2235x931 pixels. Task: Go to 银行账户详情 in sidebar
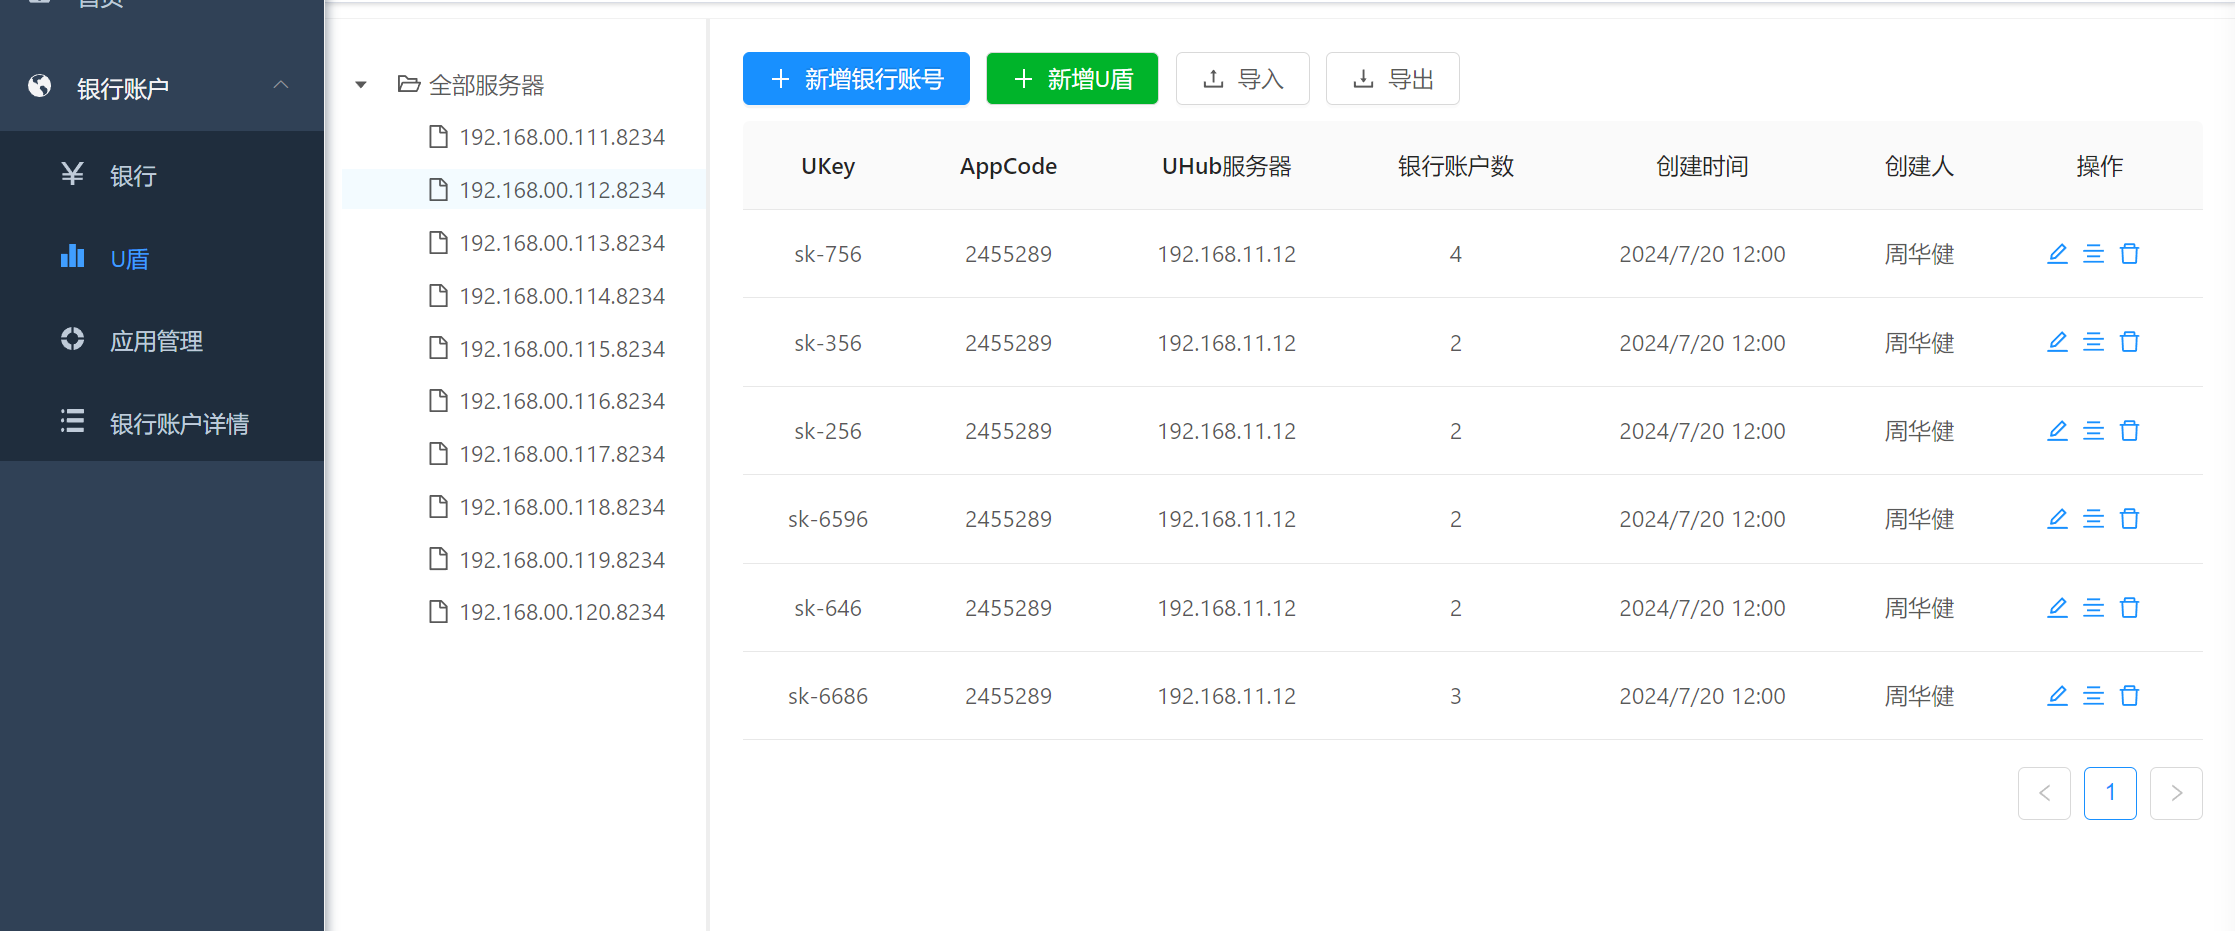pos(179,424)
